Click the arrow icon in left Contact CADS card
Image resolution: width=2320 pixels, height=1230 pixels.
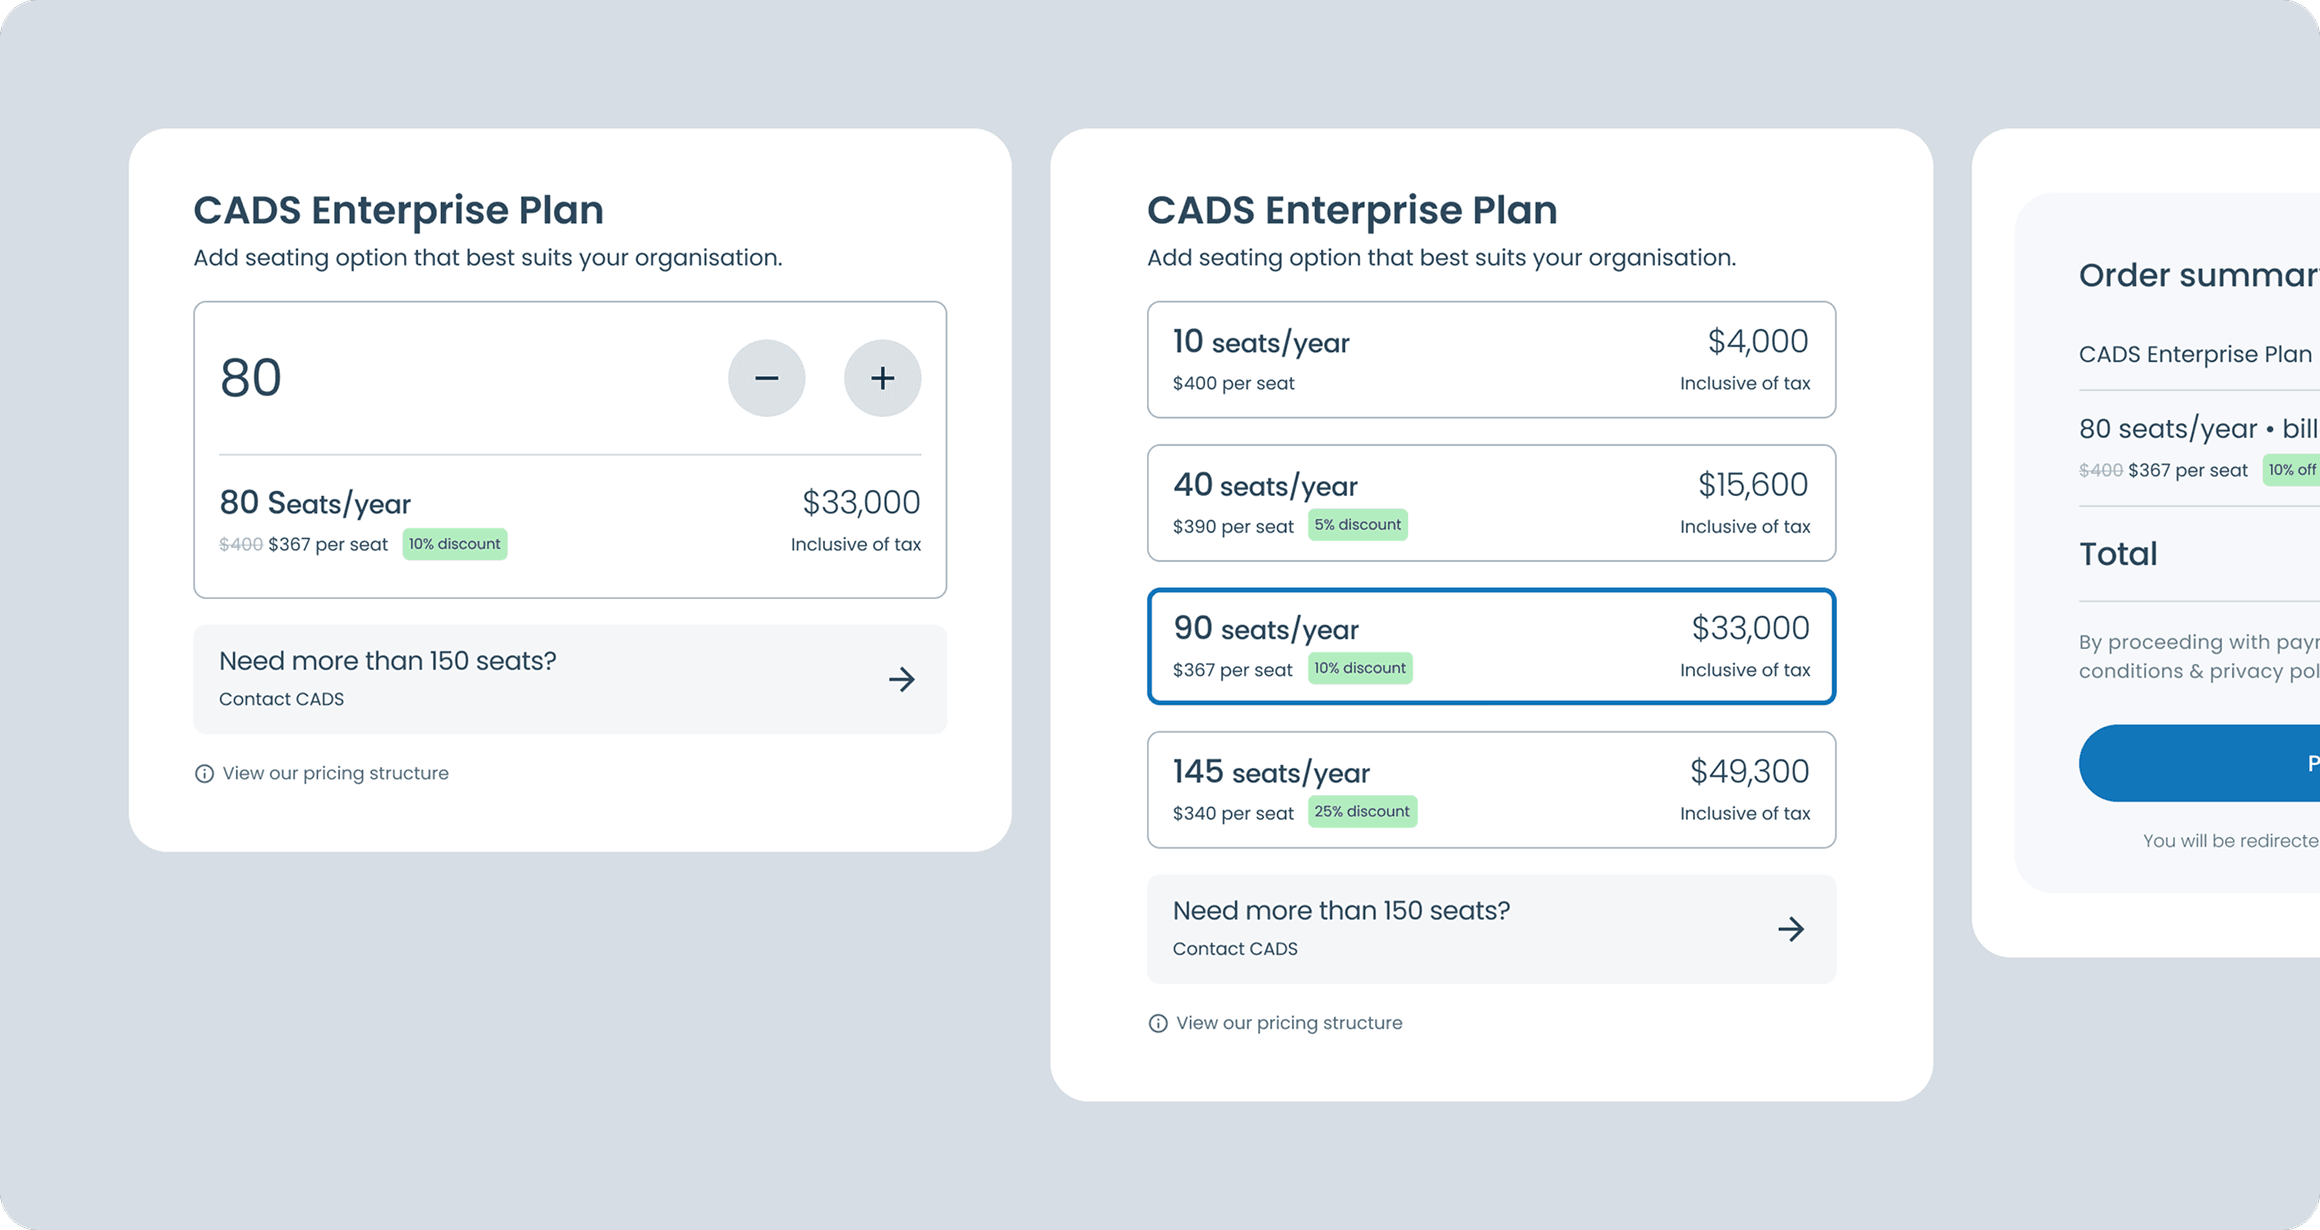902,680
